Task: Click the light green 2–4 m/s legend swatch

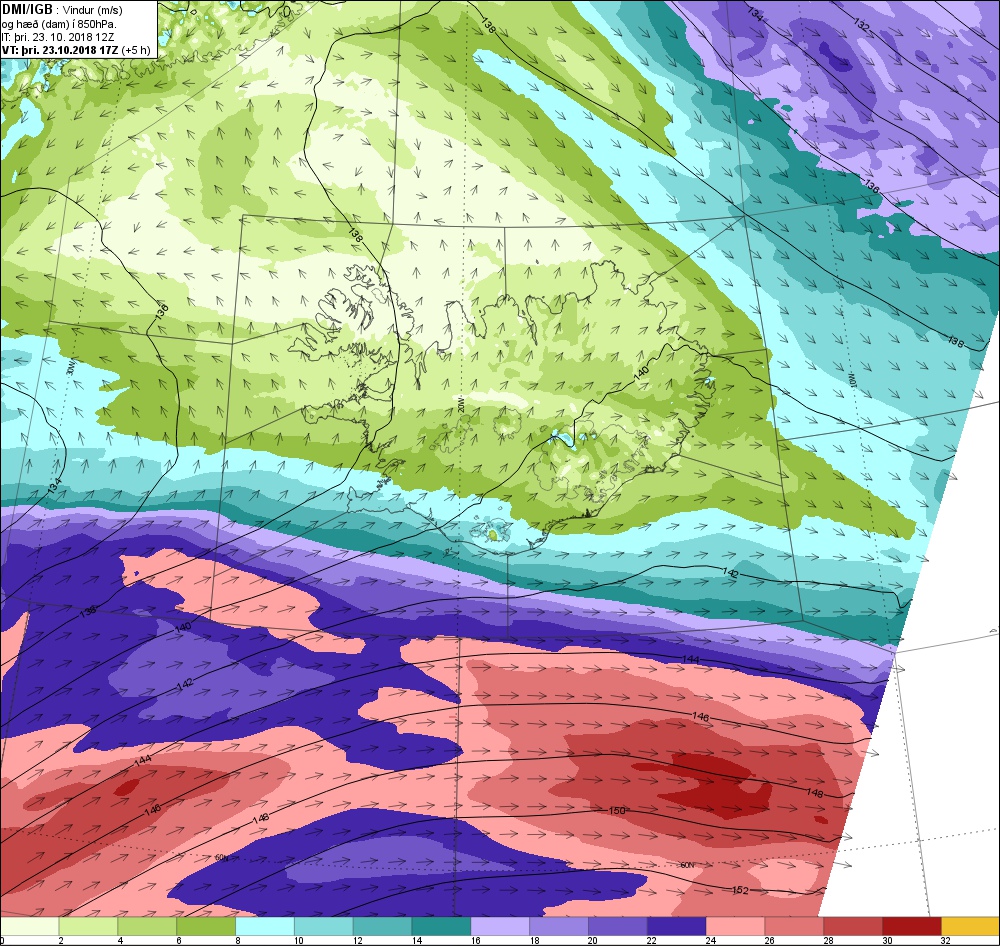Action: (88, 926)
